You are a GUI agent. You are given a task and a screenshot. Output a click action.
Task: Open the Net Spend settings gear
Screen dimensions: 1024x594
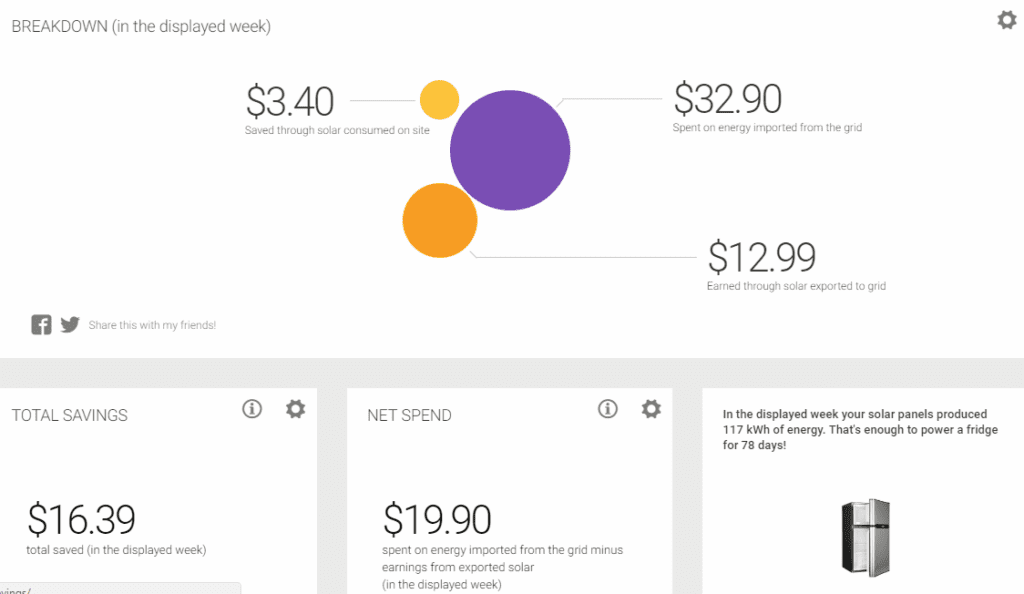tap(651, 409)
